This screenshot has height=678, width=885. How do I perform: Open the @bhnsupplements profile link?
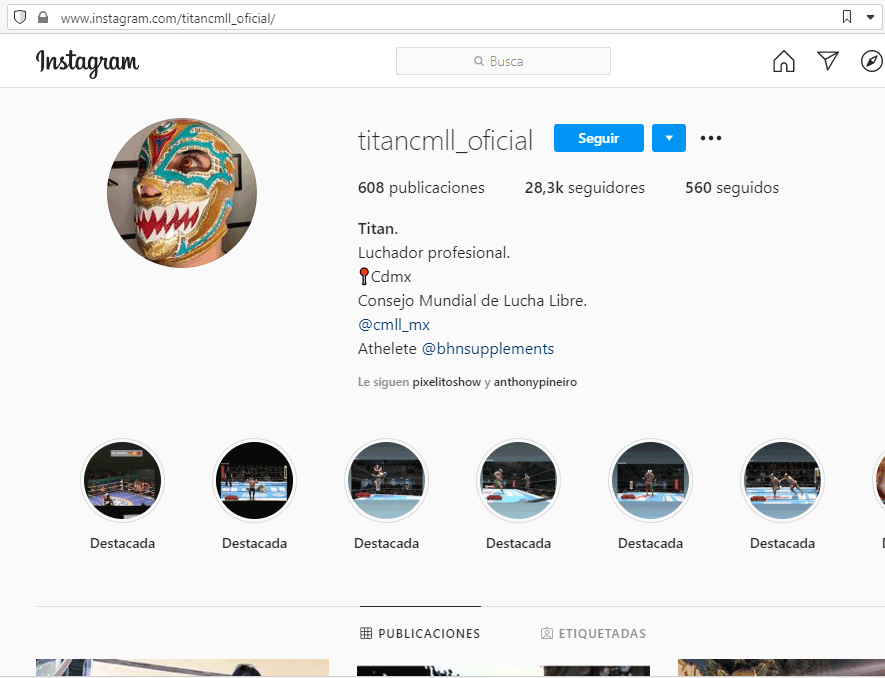coord(489,348)
